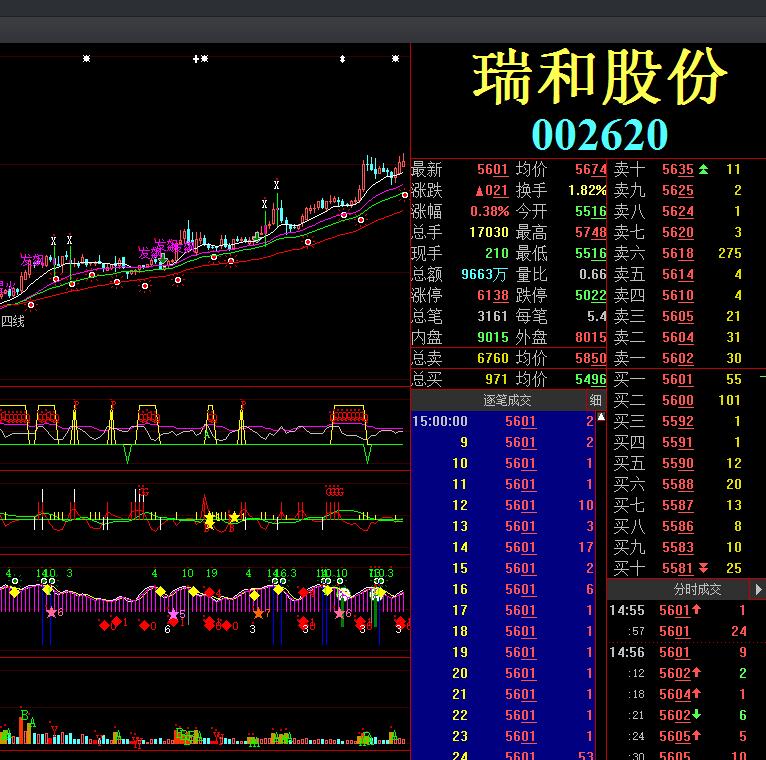Viewport: 766px width, 760px height.
Task: Click 卖六 price 5618
Action: 678,253
